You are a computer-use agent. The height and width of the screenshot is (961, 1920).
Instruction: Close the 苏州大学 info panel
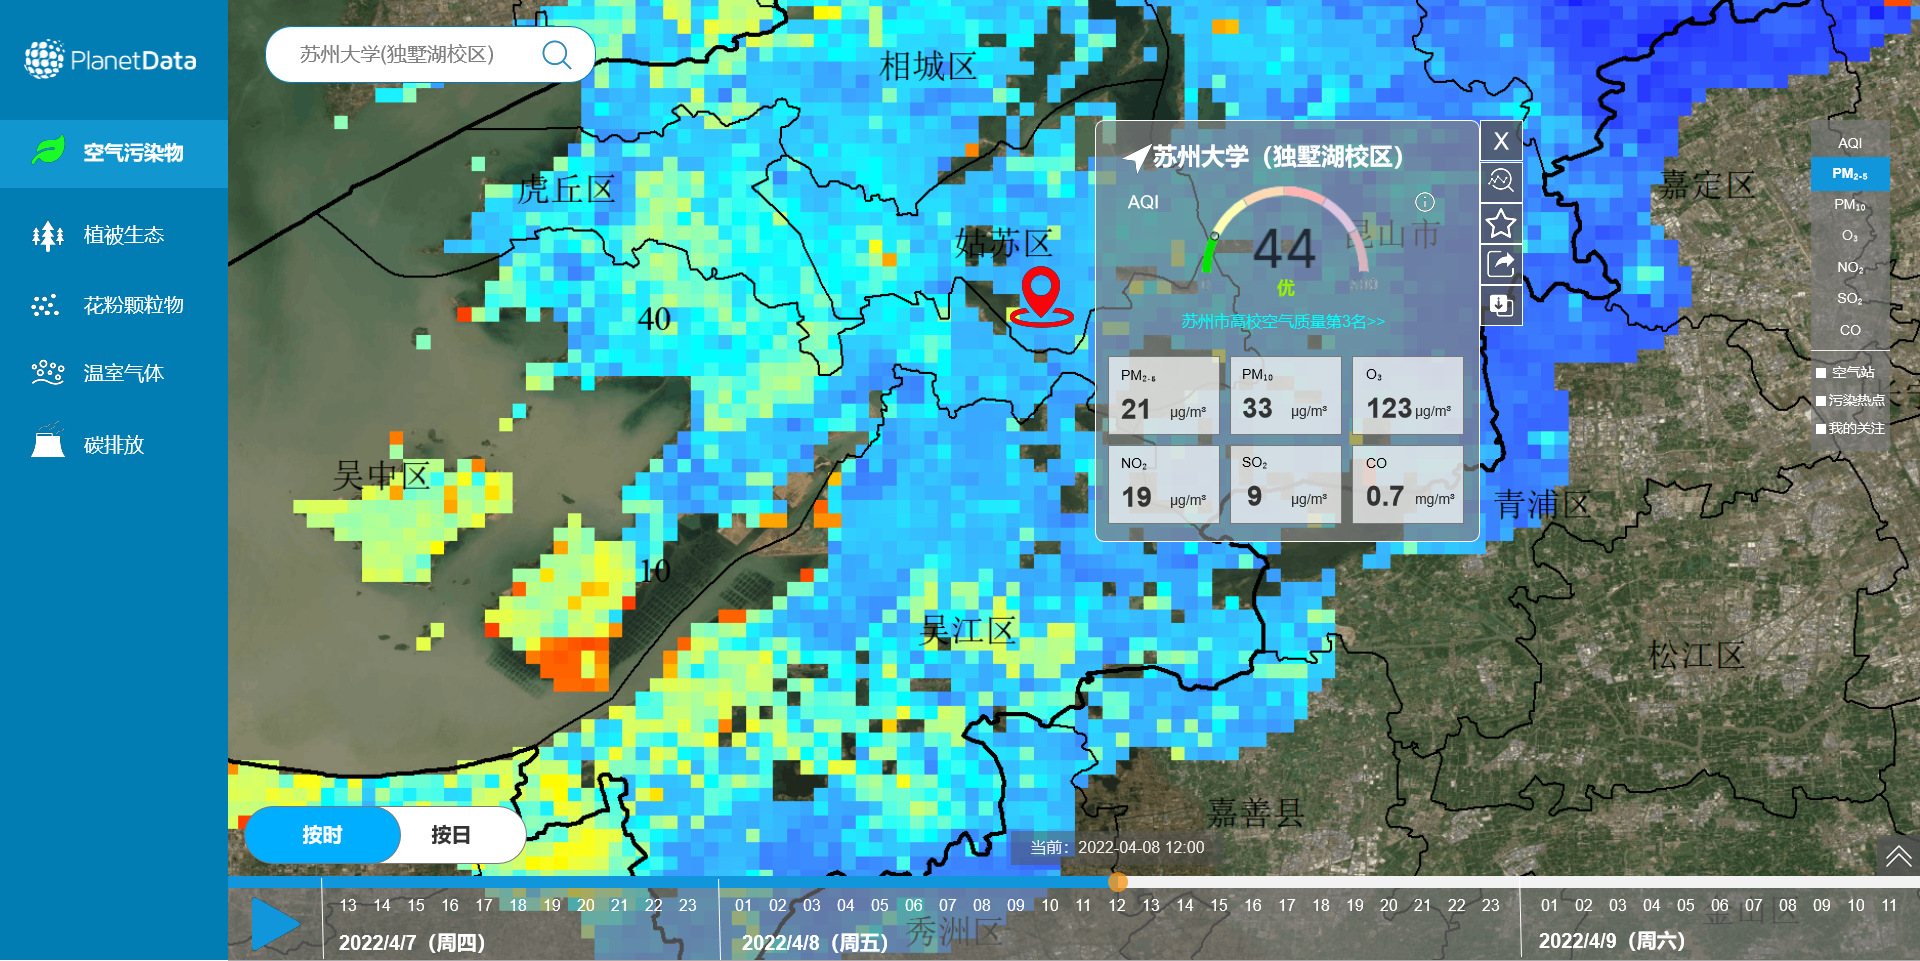[1501, 141]
